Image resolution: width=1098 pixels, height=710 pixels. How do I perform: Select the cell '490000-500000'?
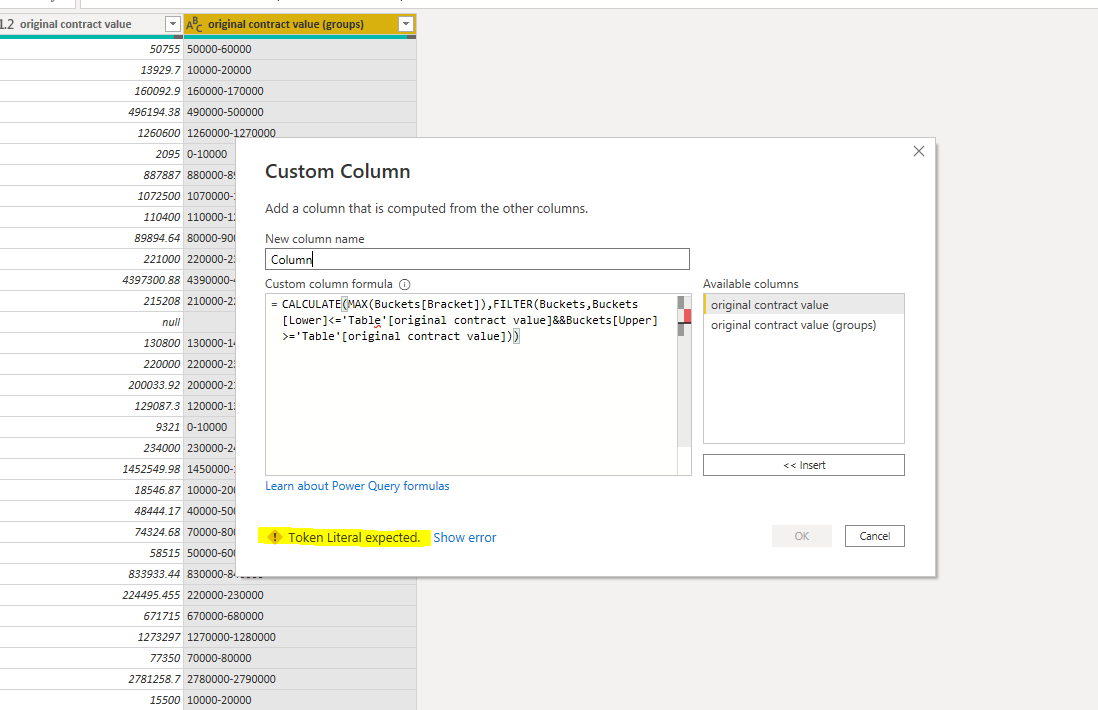(300, 112)
